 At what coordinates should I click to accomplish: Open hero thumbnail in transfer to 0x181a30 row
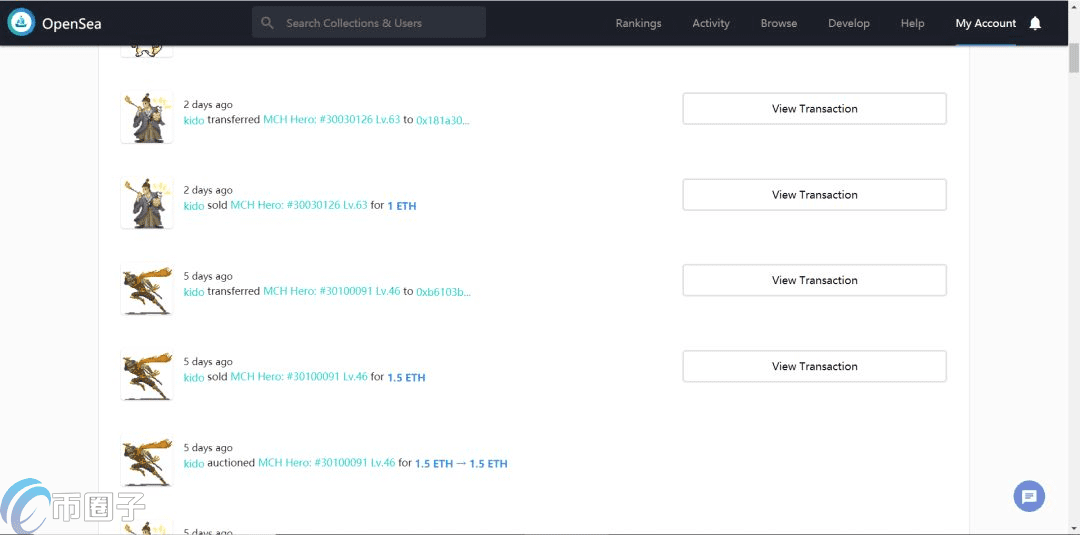click(x=147, y=118)
